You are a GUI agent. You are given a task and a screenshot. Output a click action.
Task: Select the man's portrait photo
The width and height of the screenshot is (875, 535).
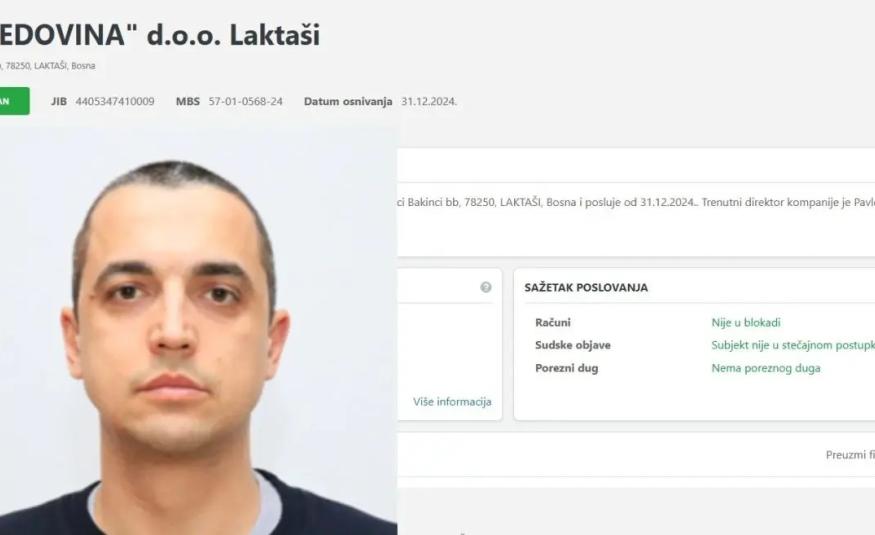[198, 329]
